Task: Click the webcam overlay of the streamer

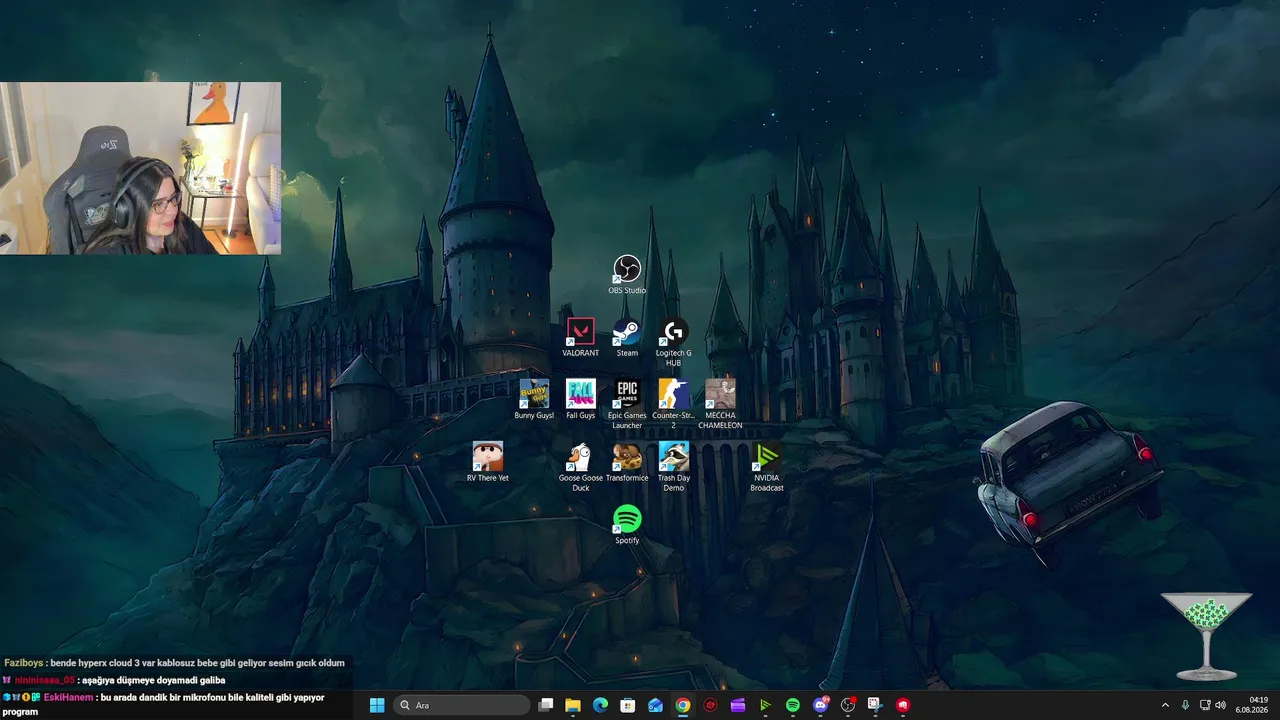Action: tap(140, 168)
